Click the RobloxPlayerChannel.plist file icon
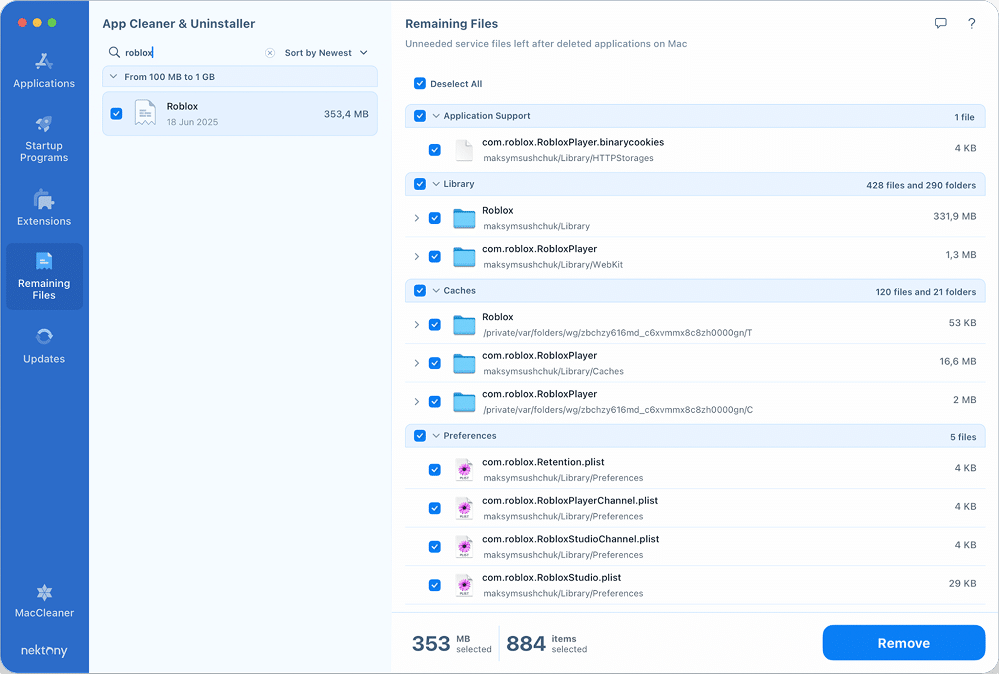 point(464,508)
